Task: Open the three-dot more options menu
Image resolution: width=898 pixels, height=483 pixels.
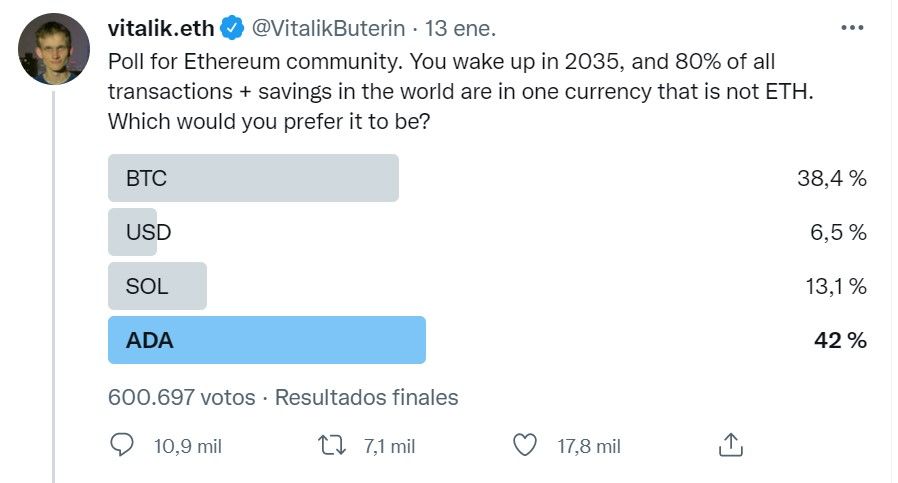Action: pyautogui.click(x=852, y=28)
